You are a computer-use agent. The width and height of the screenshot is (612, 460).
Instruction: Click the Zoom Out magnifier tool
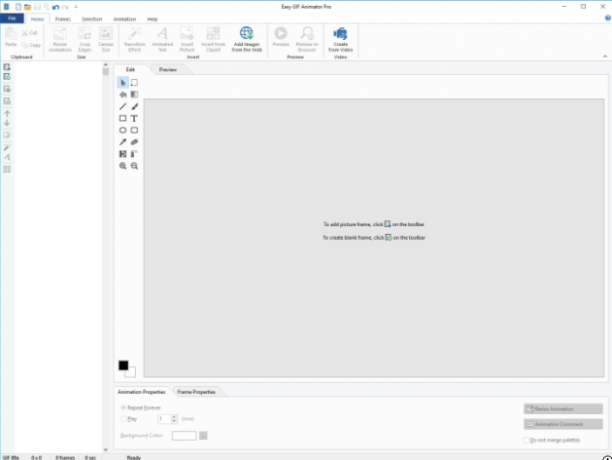pyautogui.click(x=134, y=166)
